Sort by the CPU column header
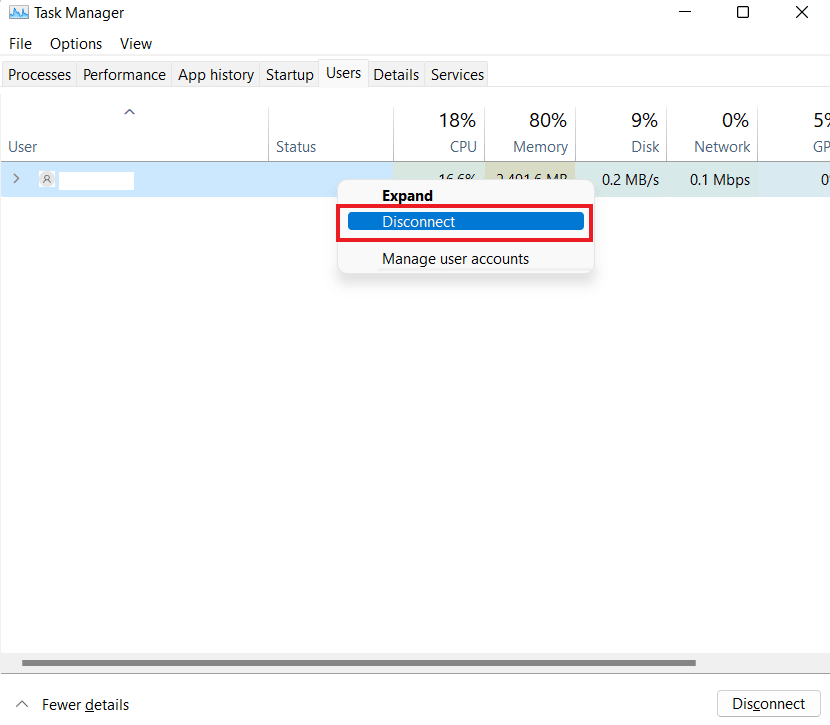This screenshot has width=830, height=725. [x=439, y=134]
